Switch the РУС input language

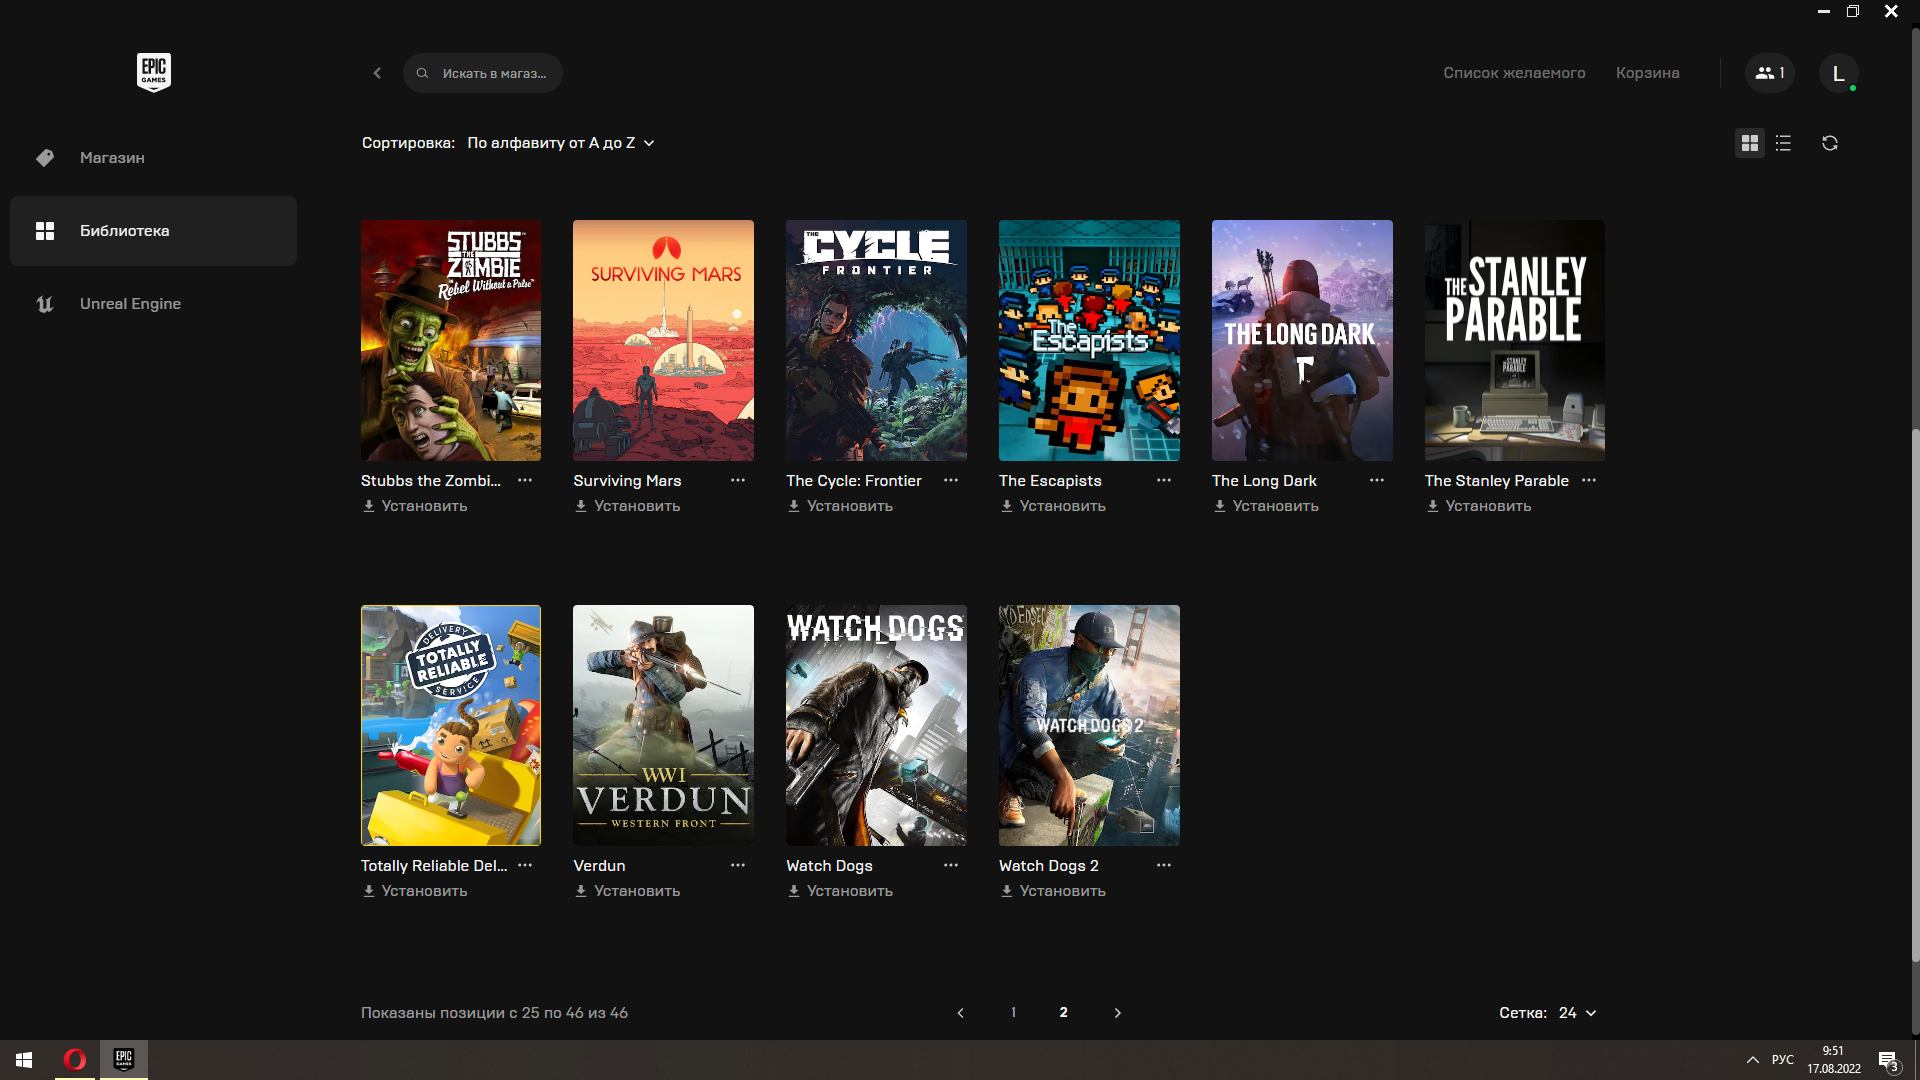[x=1783, y=1060]
